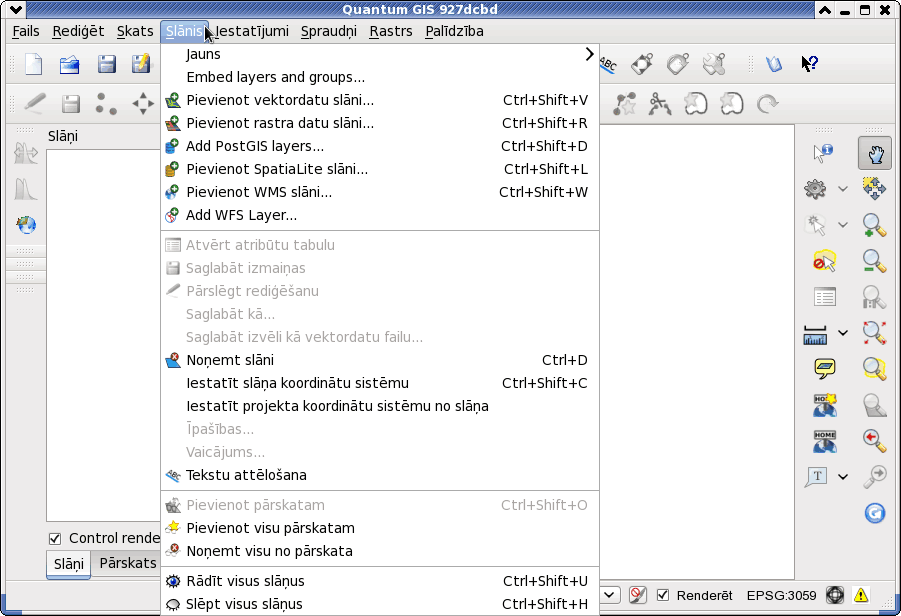The height and width of the screenshot is (616, 901).
Task: Select the Pan map hand tool
Action: point(875,153)
